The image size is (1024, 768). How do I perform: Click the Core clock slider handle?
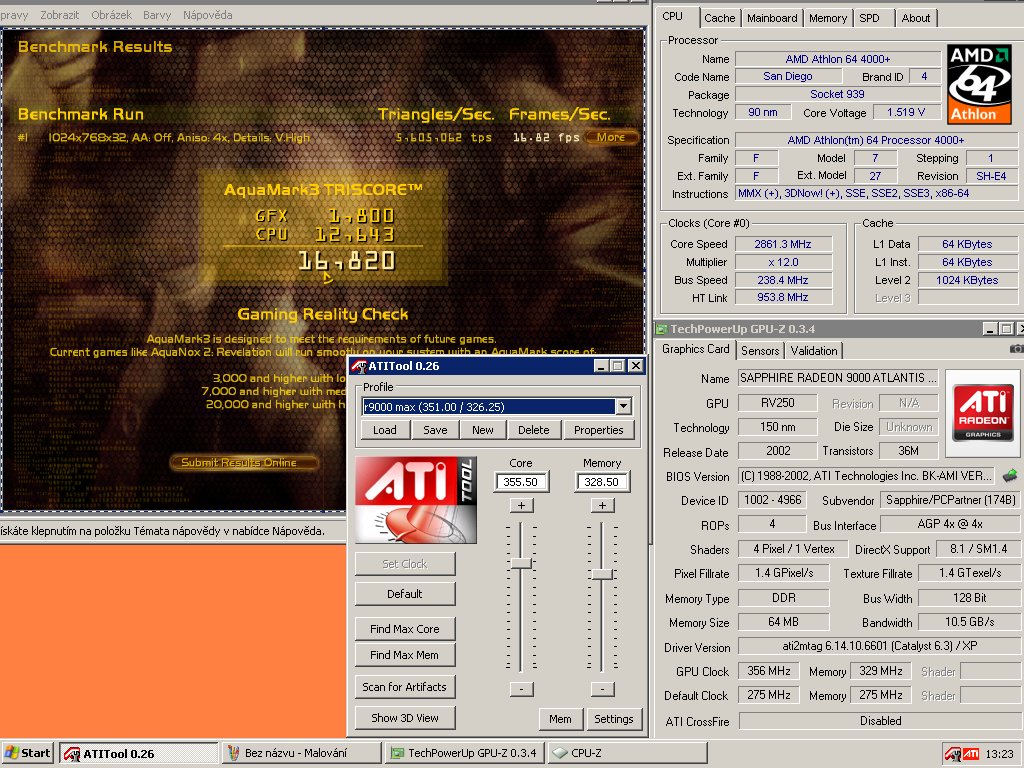(521, 563)
